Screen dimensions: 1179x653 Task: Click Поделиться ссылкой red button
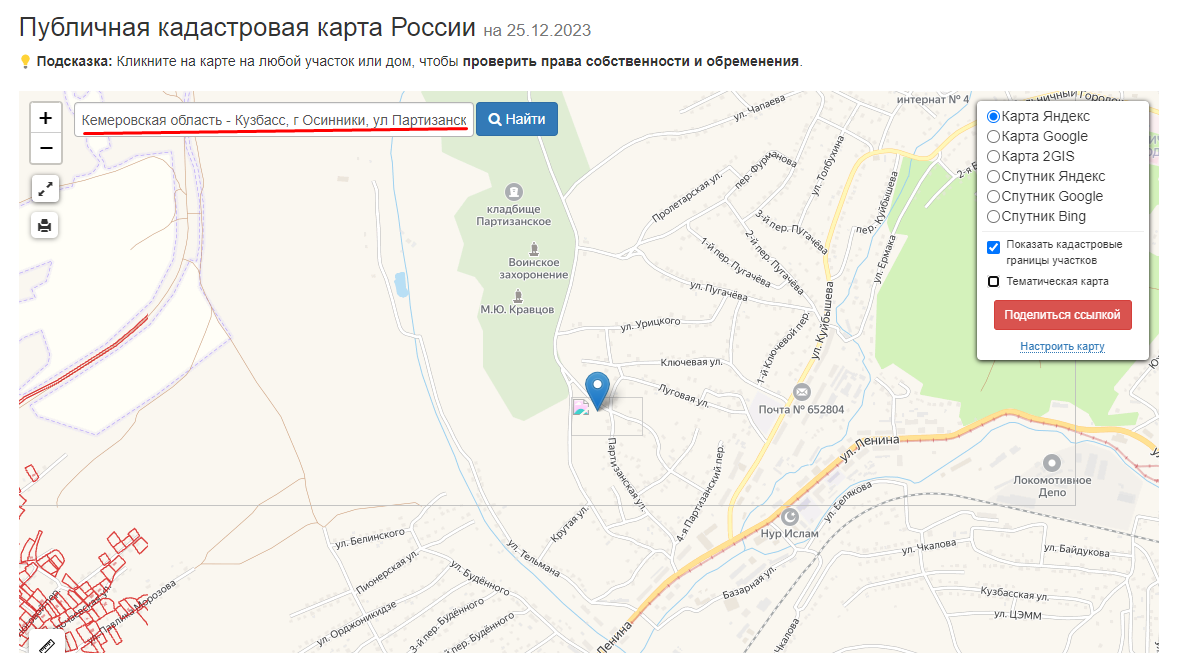pyautogui.click(x=1062, y=315)
